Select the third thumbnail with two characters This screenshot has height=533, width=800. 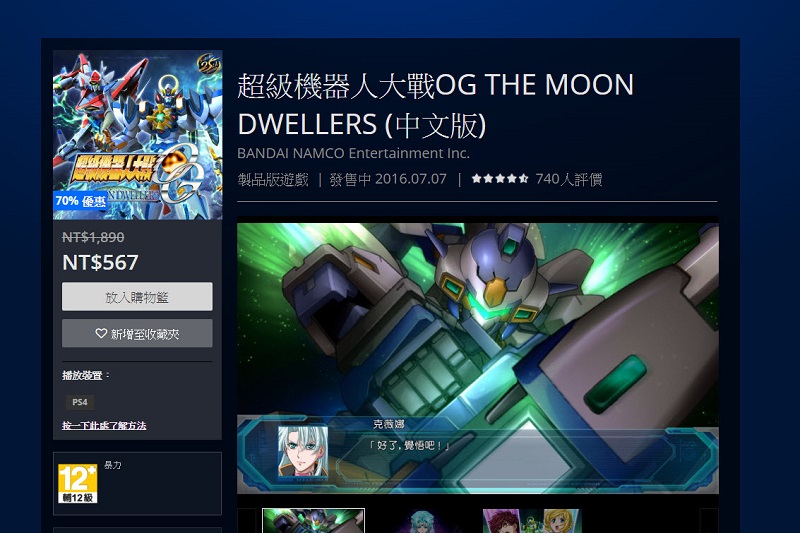tap(532, 521)
